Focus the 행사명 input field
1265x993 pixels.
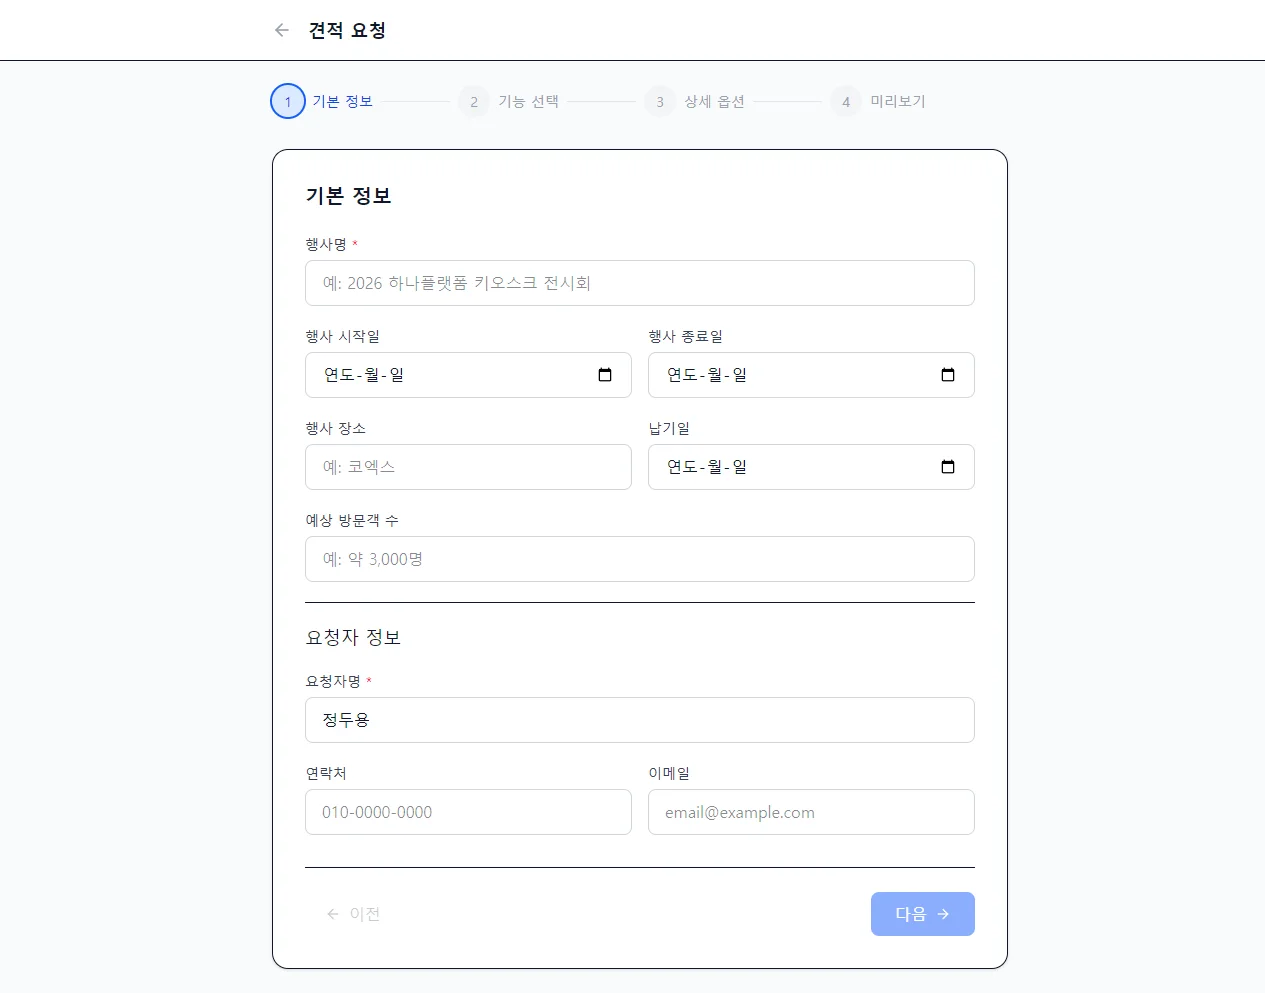[x=640, y=283]
